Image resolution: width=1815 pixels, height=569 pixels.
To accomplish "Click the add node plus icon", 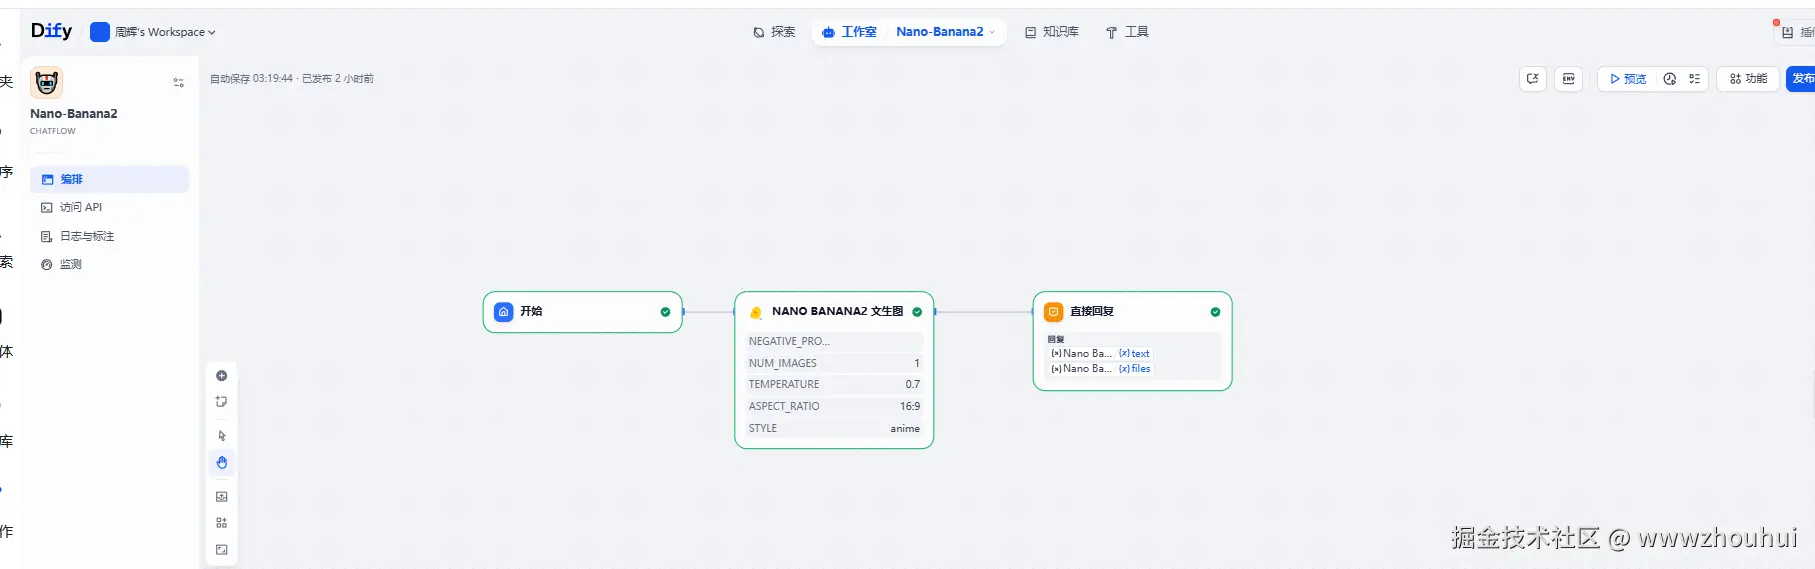I will [222, 376].
